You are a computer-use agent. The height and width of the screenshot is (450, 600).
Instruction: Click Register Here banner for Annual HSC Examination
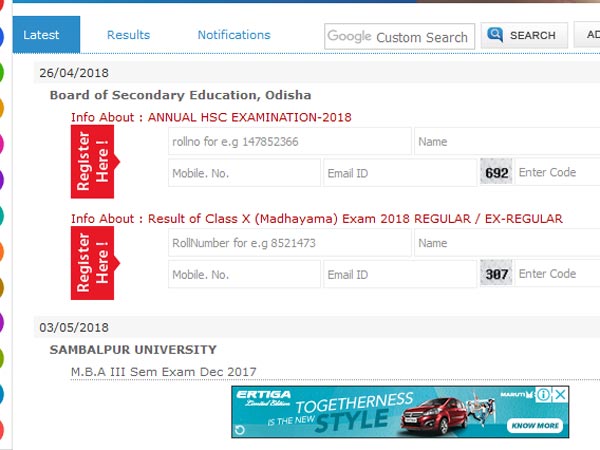click(94, 161)
